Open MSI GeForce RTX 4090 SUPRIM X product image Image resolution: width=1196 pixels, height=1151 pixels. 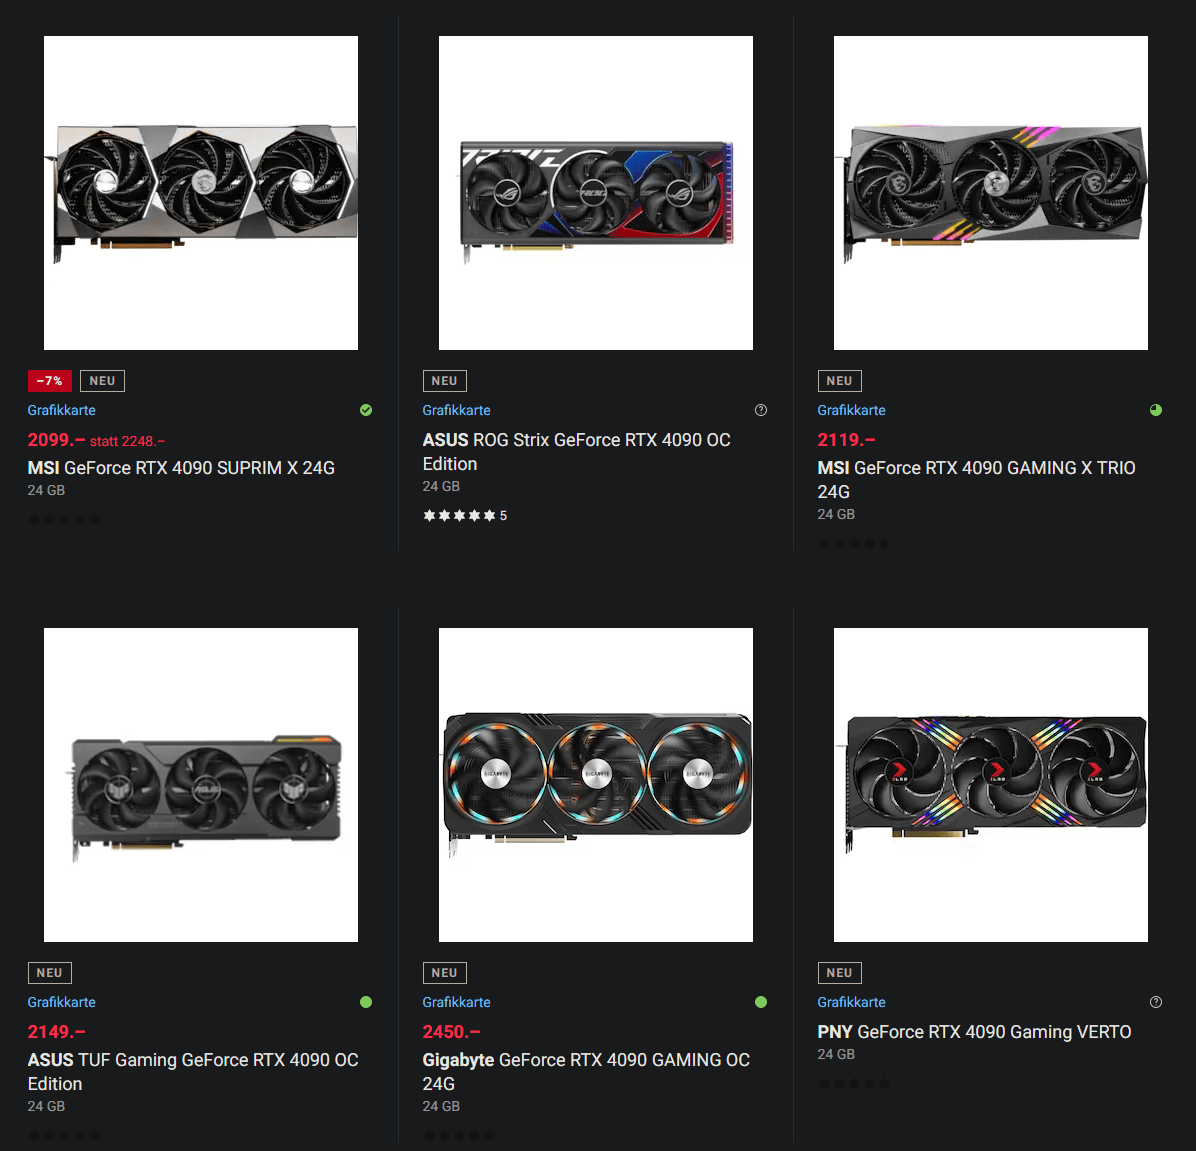tap(201, 193)
